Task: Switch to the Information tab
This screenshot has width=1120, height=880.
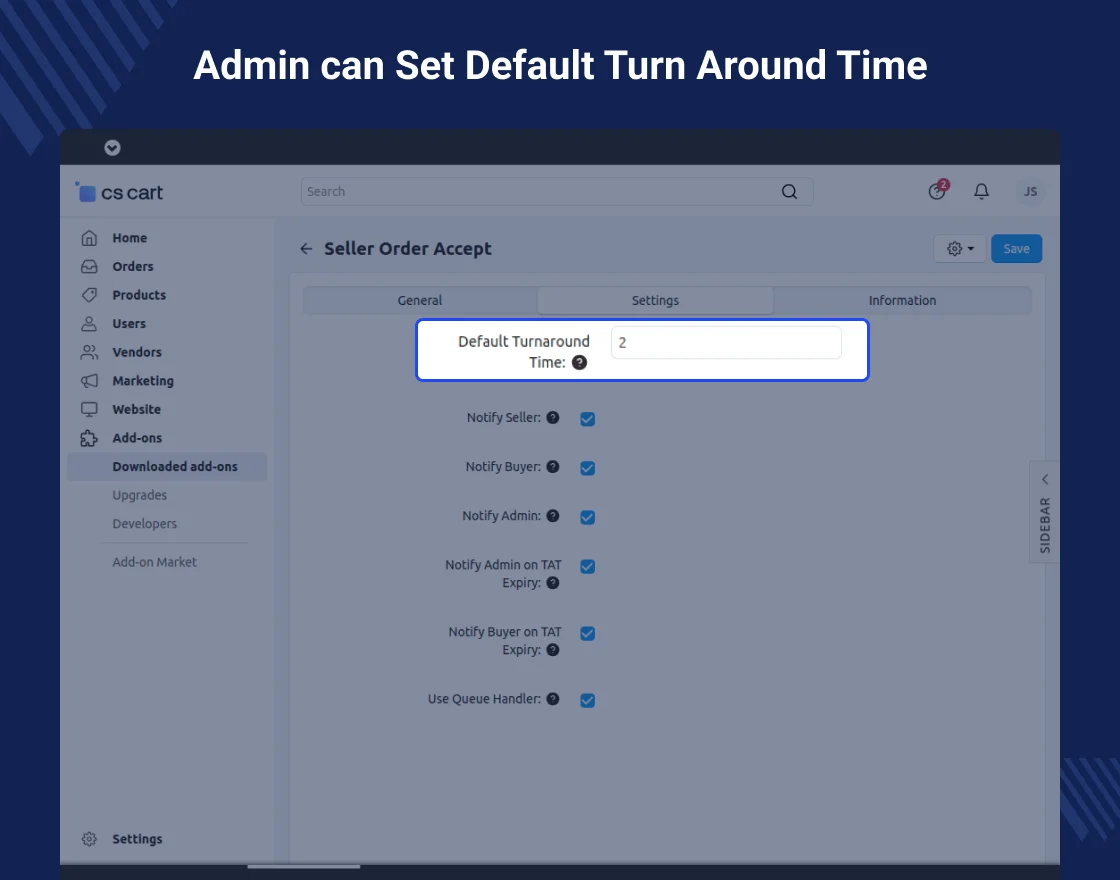Action: pos(902,301)
